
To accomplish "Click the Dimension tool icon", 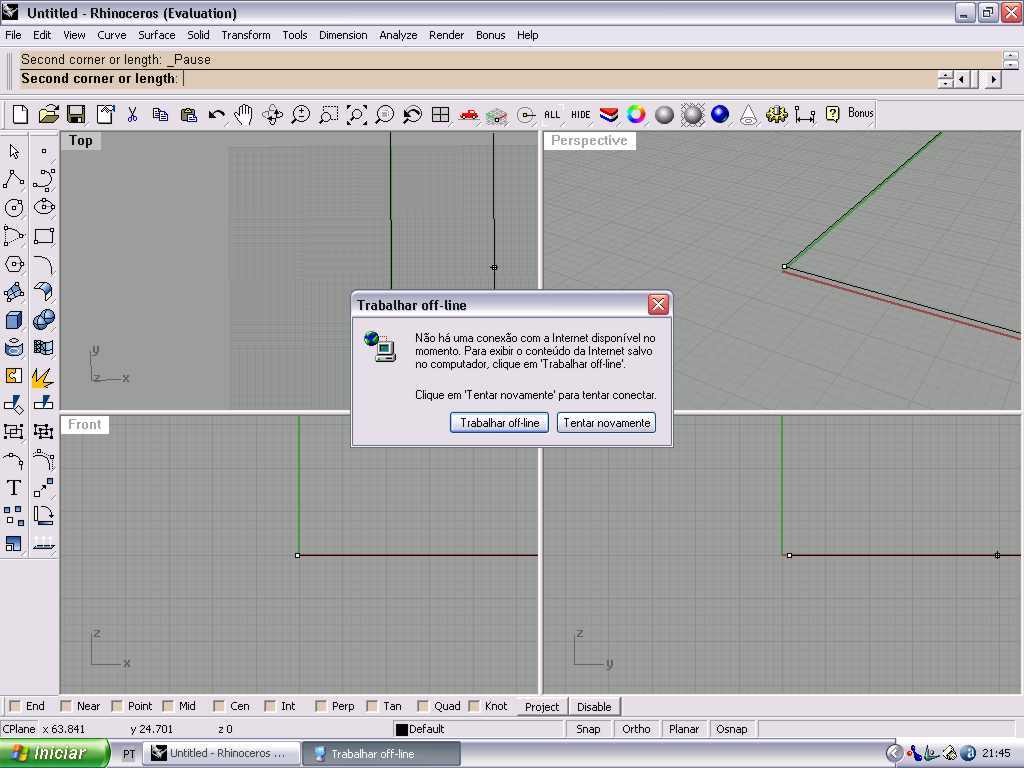I will click(x=805, y=116).
